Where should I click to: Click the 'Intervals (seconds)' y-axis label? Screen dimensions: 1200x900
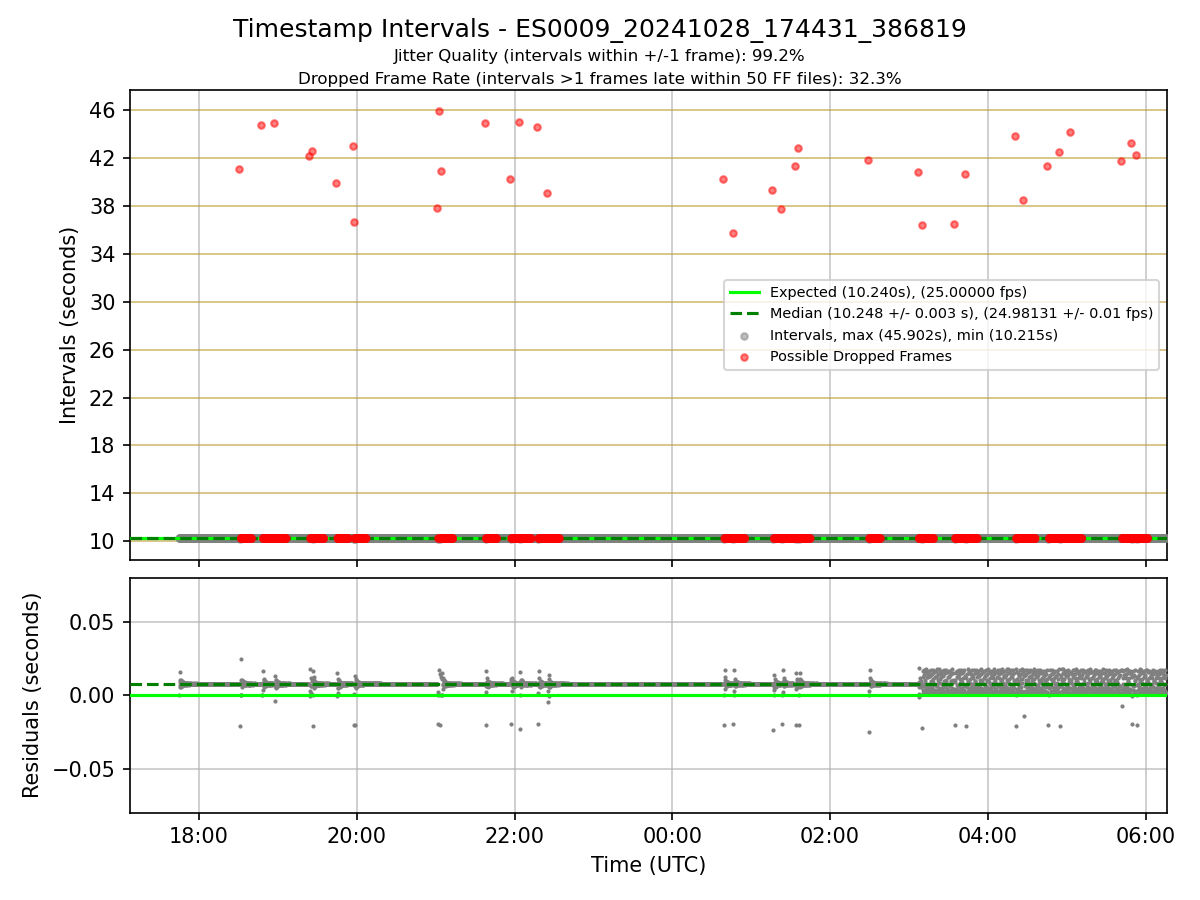[69, 325]
